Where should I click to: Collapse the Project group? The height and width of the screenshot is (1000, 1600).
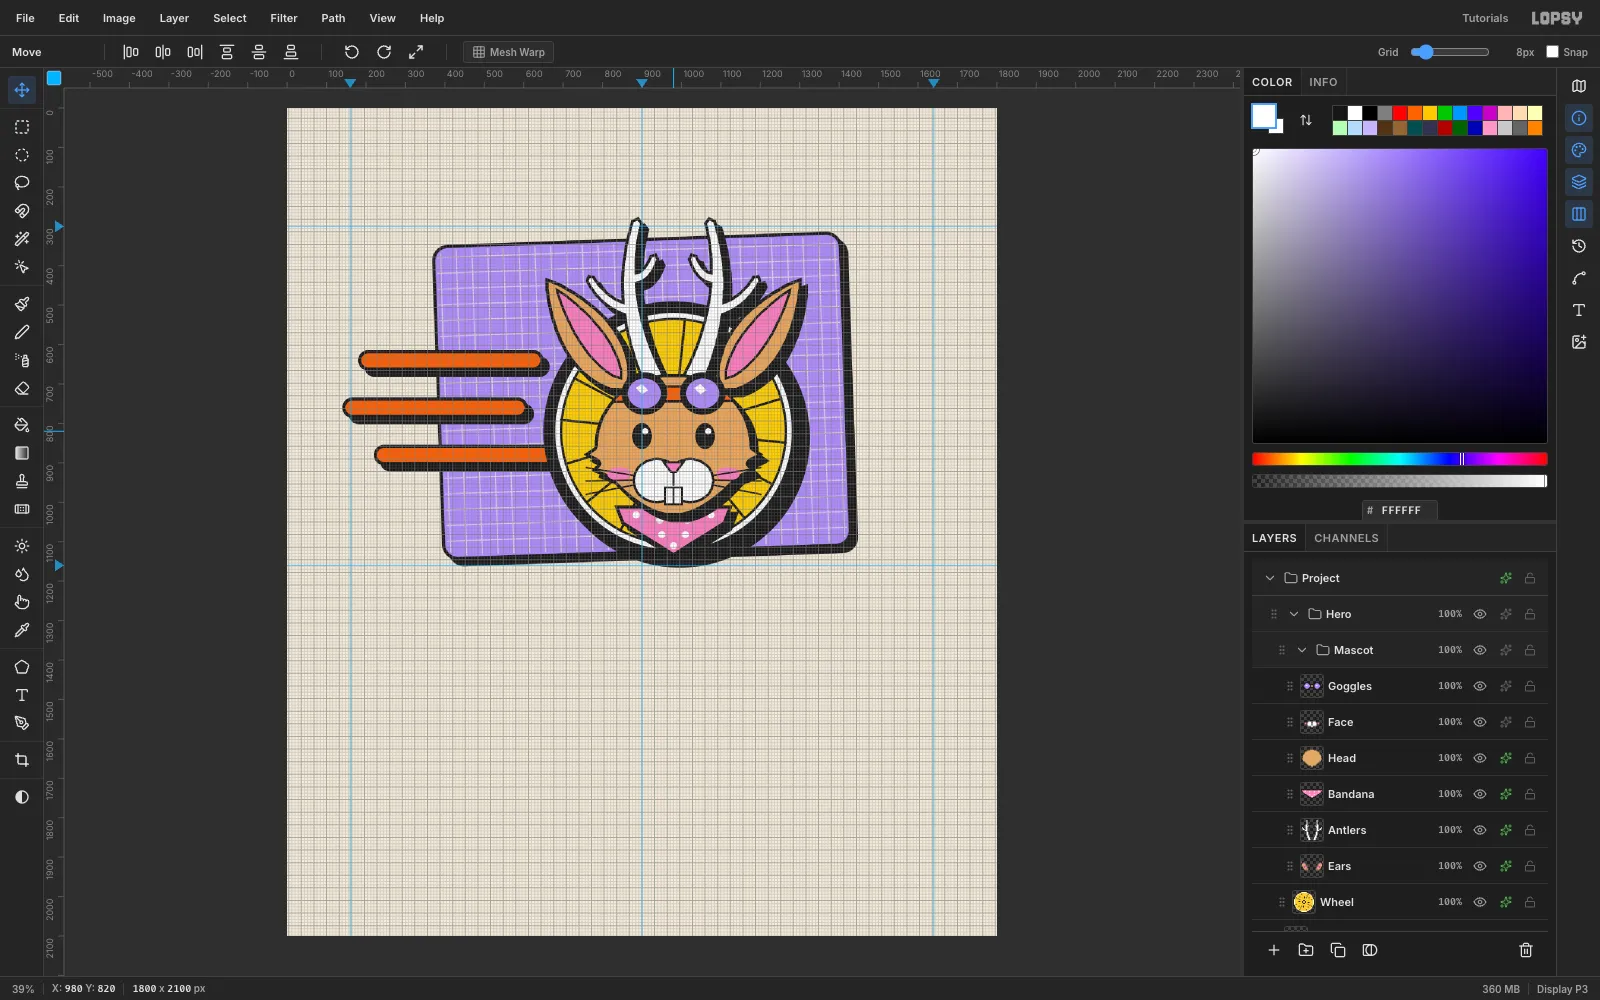pyautogui.click(x=1270, y=578)
